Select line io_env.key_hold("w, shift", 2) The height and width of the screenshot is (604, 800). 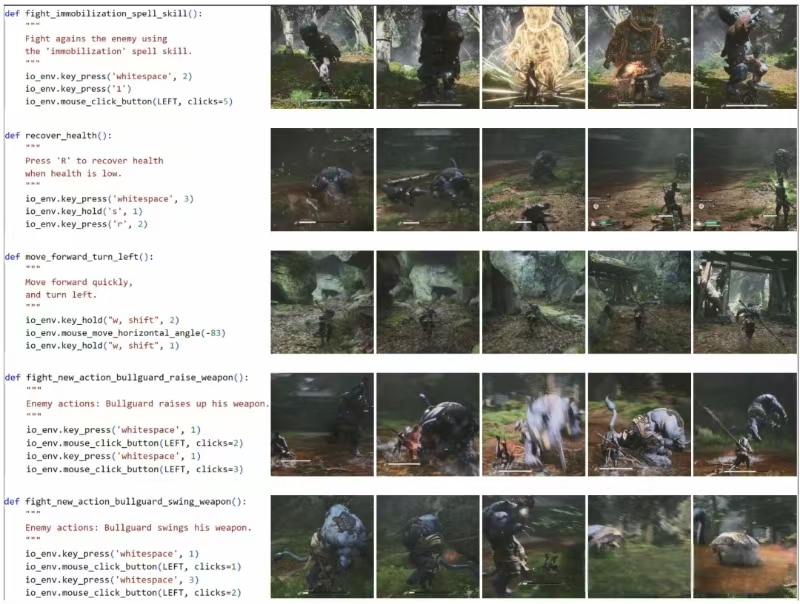coord(103,320)
